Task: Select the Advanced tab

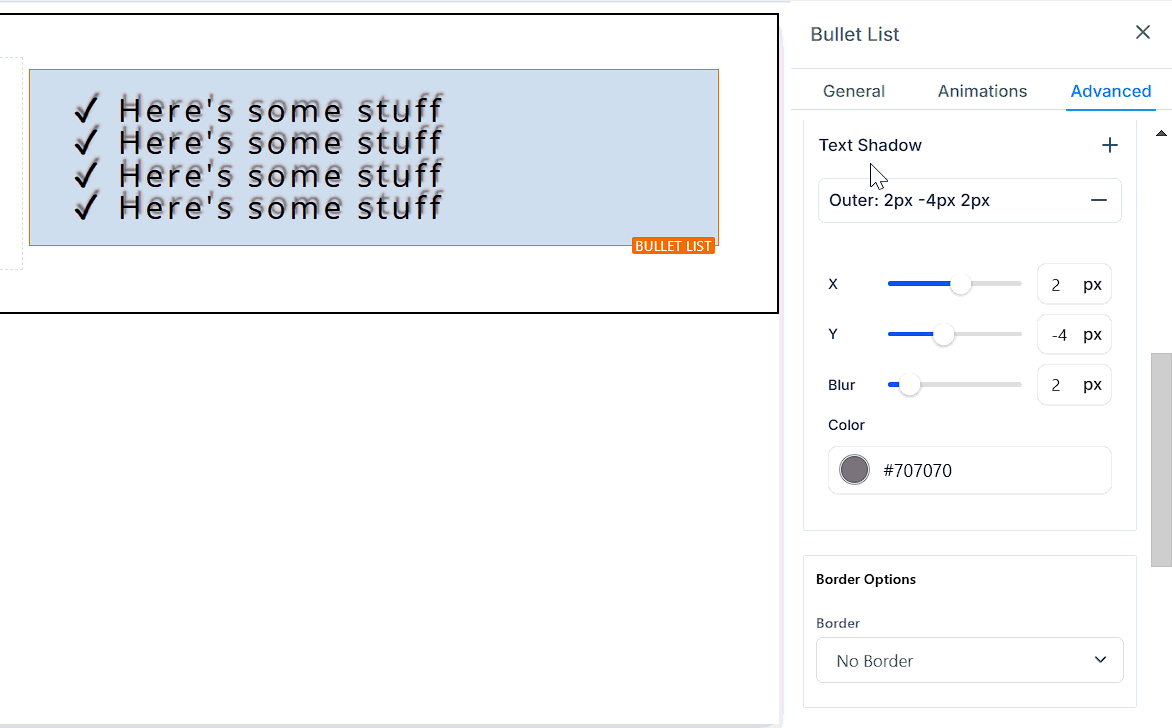Action: tap(1110, 91)
